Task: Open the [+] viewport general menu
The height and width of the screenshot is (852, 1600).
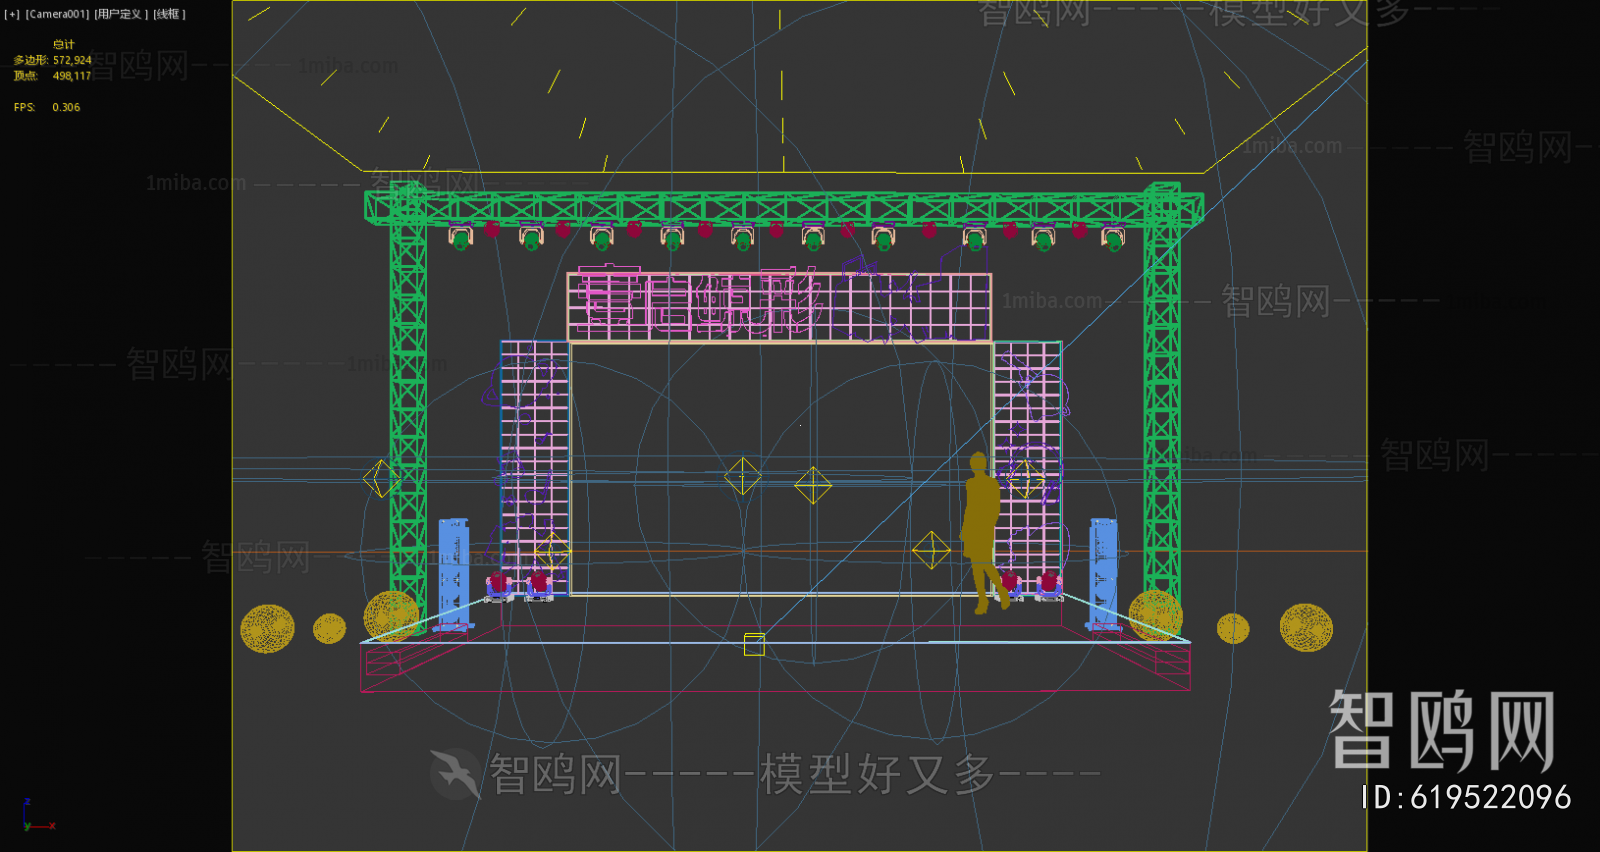Action: [12, 14]
